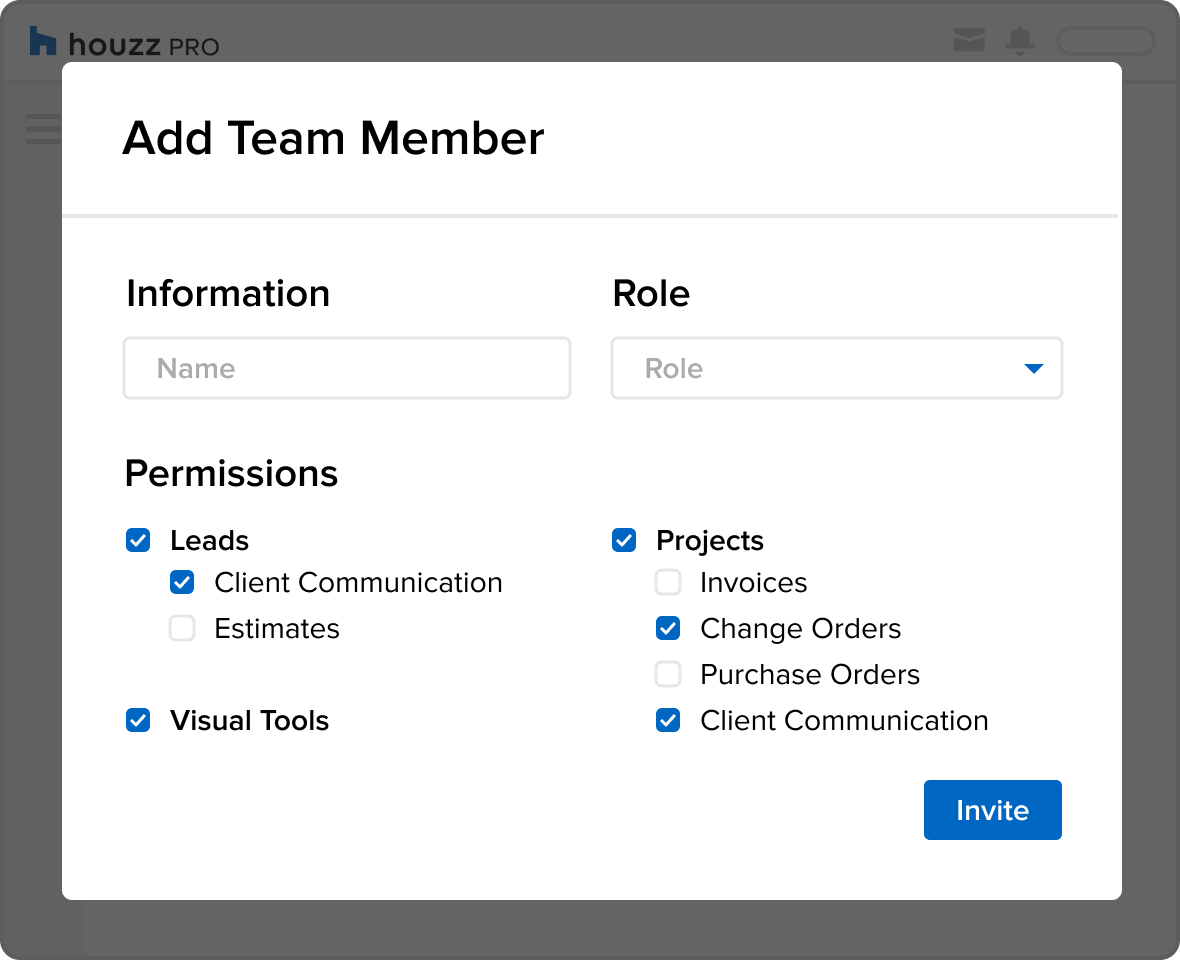Uncheck Client Communication under Leads
This screenshot has width=1180, height=960.
point(182,582)
